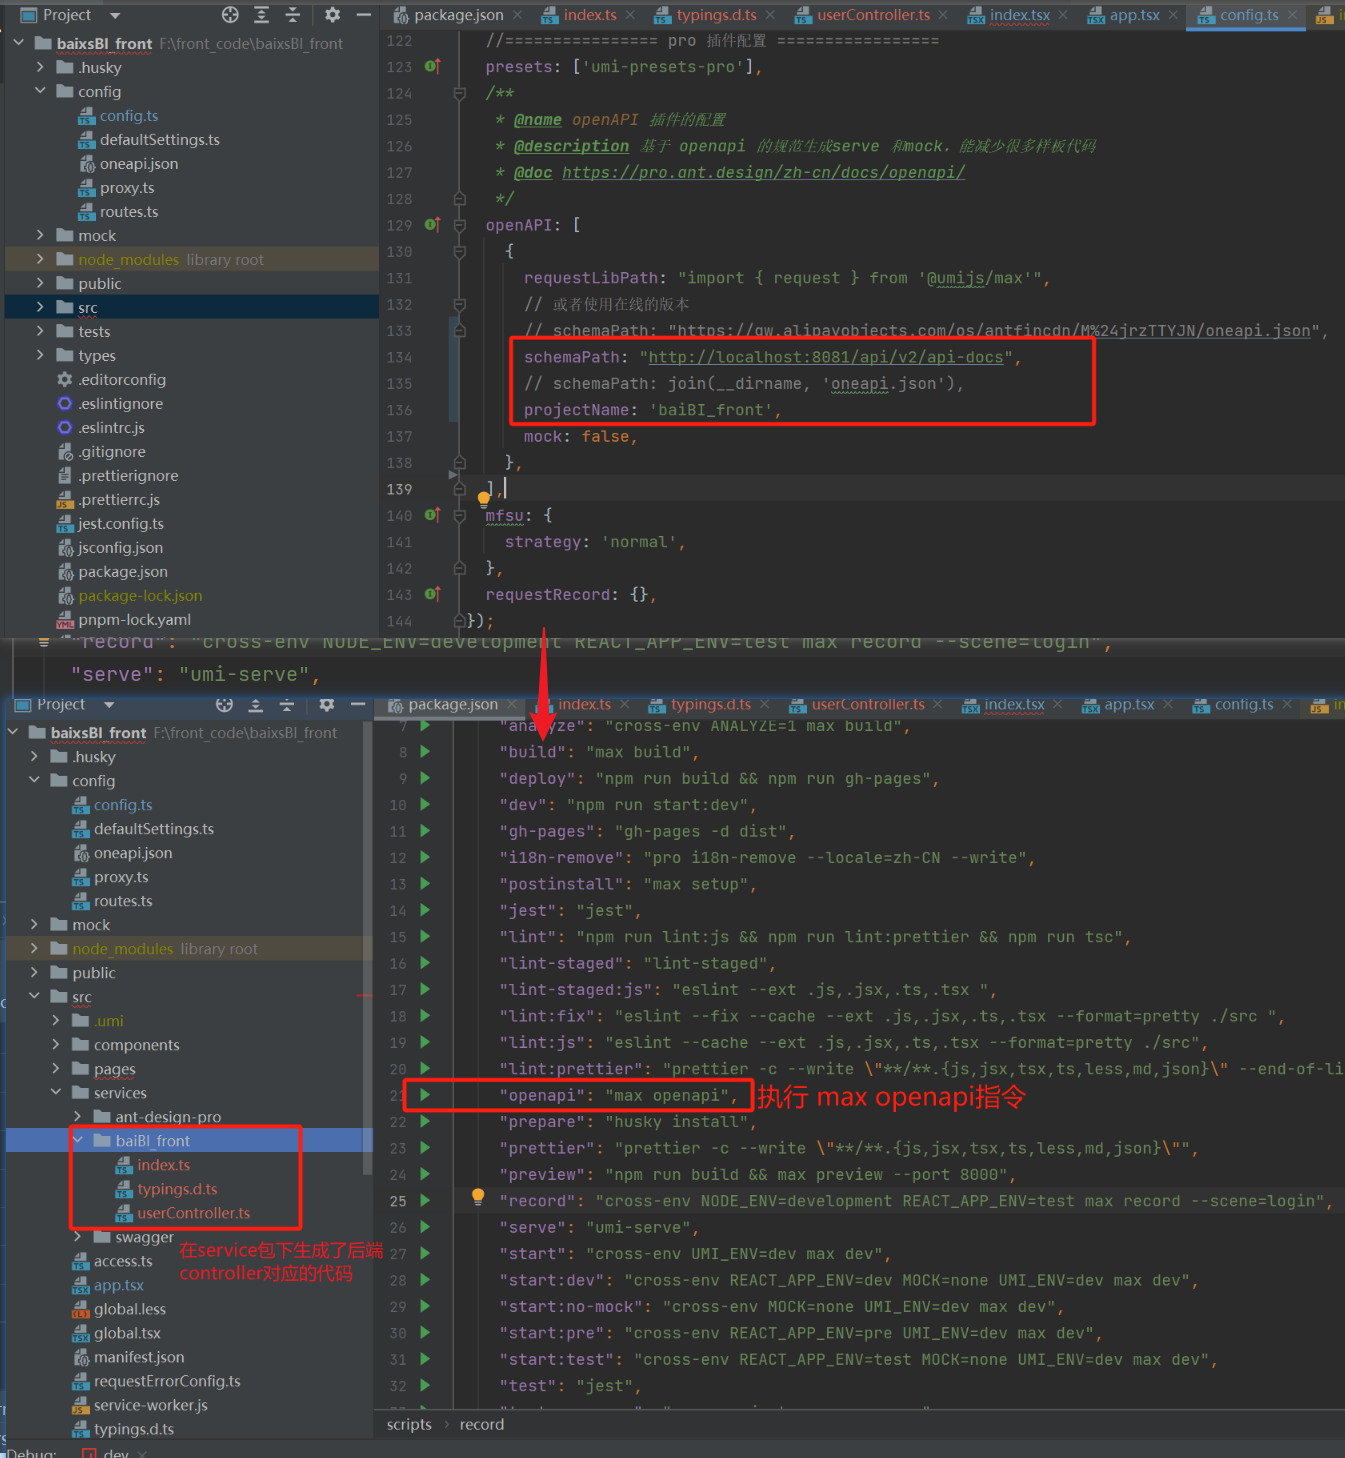The width and height of the screenshot is (1345, 1458).
Task: Click the gutter marker on the presets line
Action: tap(432, 66)
